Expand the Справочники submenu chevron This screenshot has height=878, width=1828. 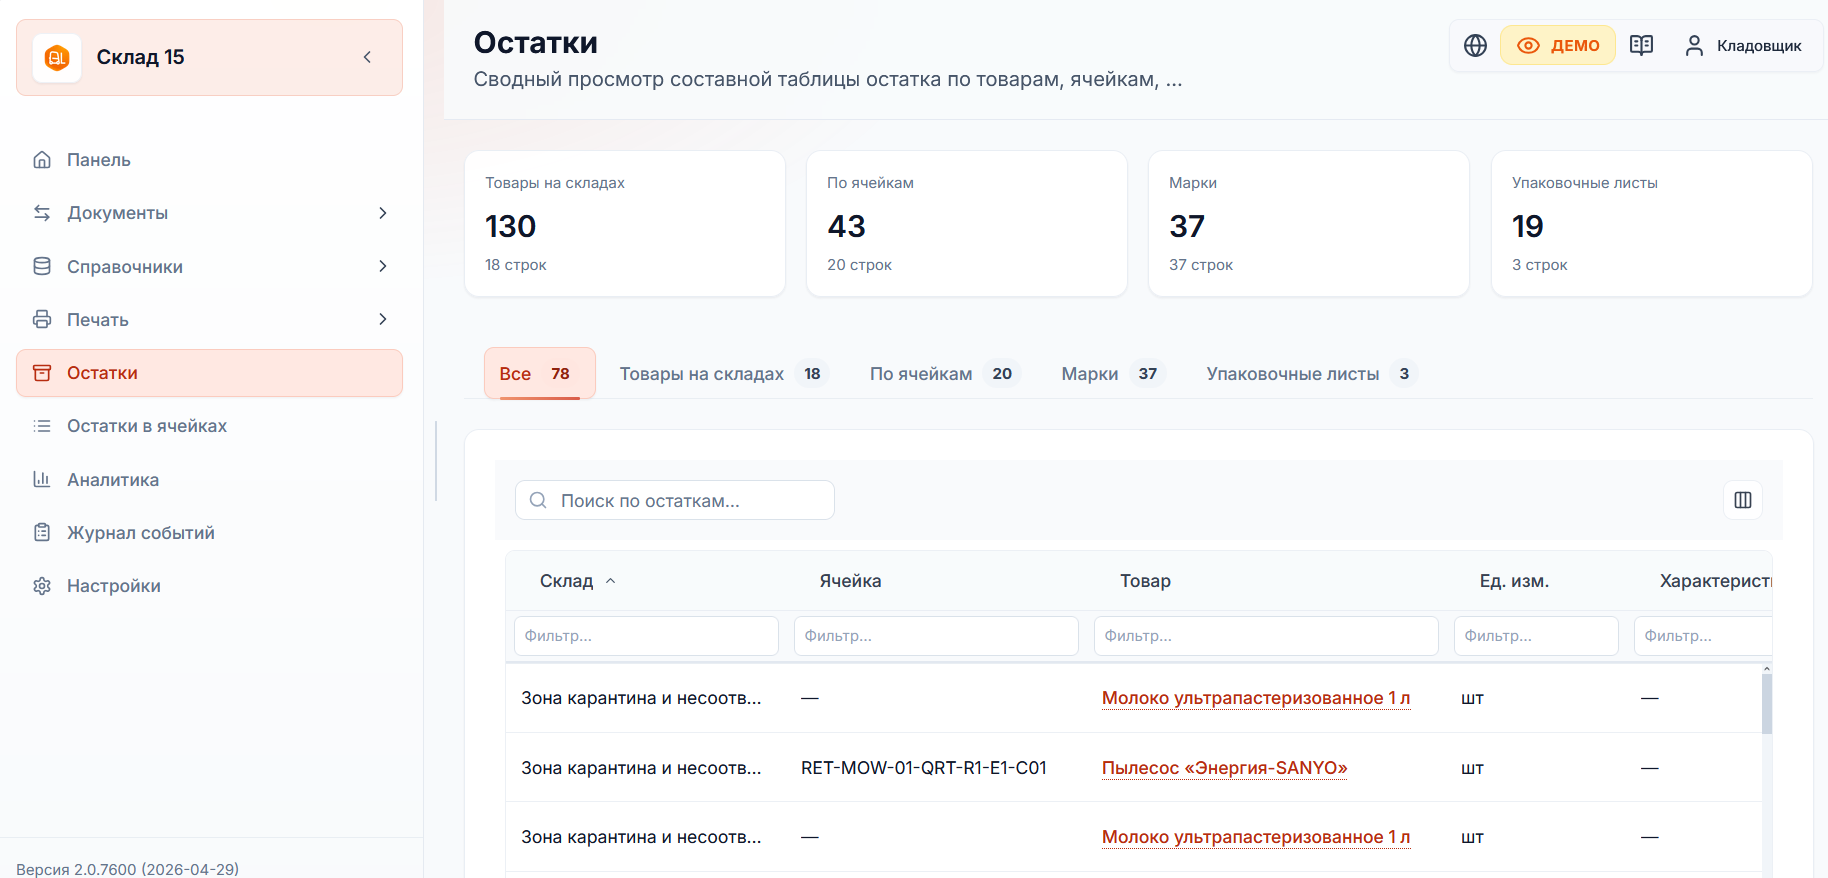(383, 266)
